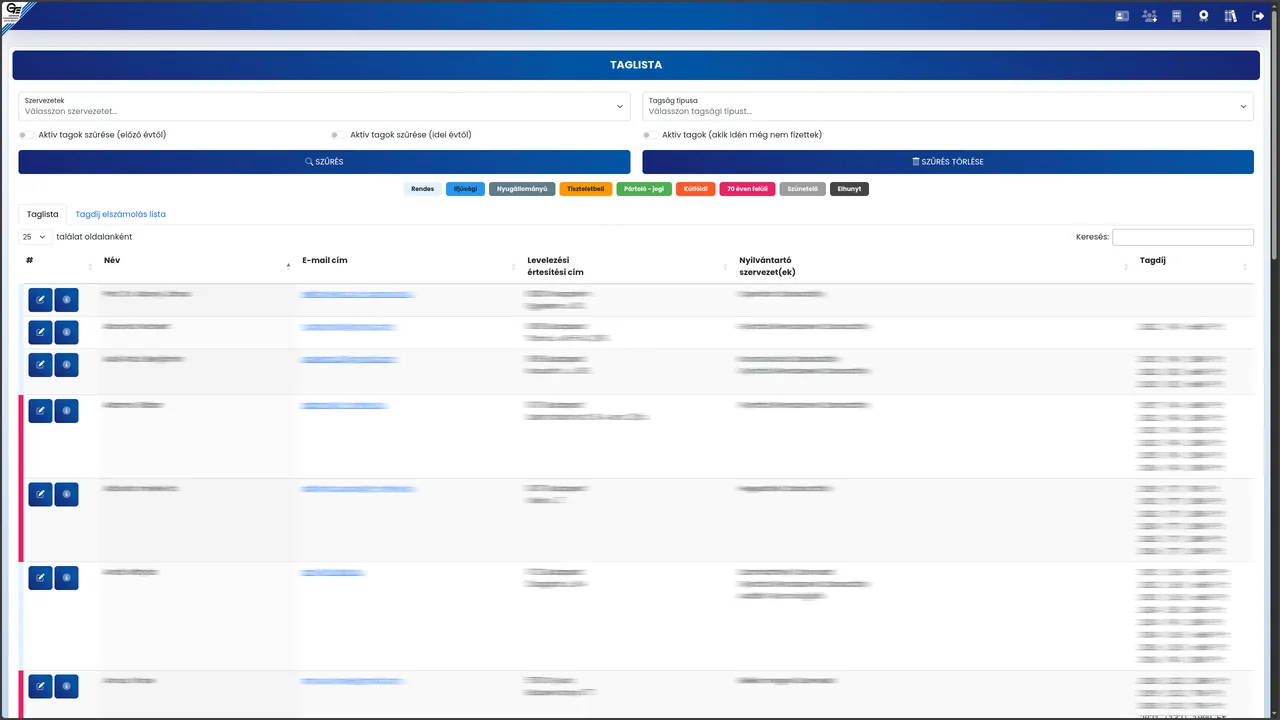Viewport: 1280px width, 720px height.
Task: Click the pink 70 éven felüli badge
Action: (747, 189)
